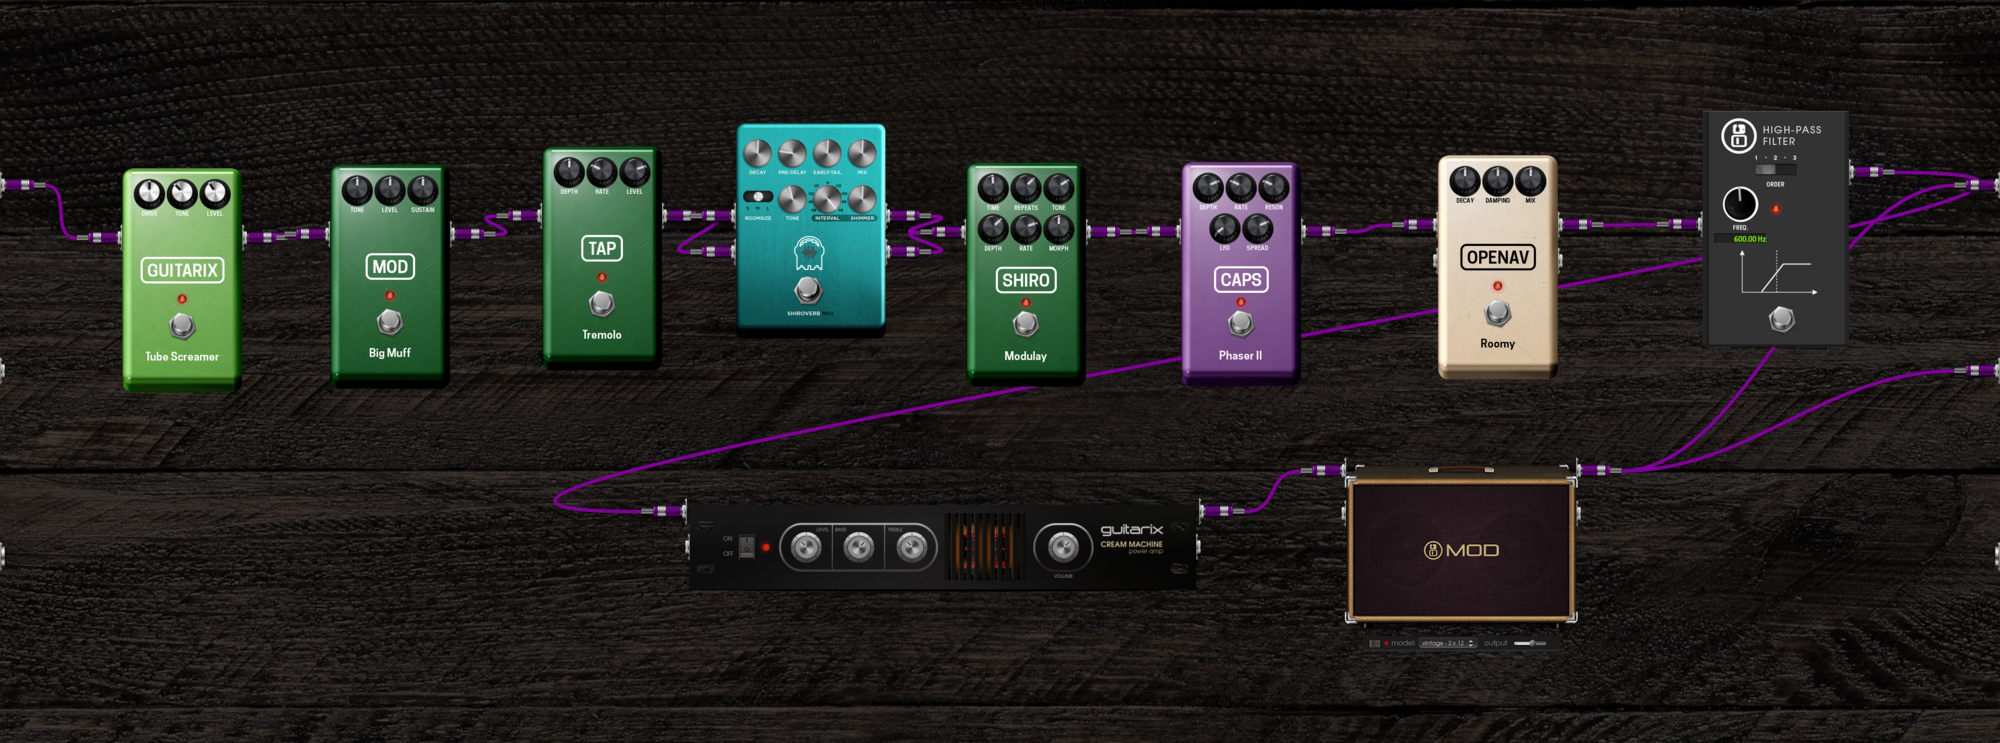
Task: Toggle the Roomy reverb footswitch
Action: (1497, 314)
